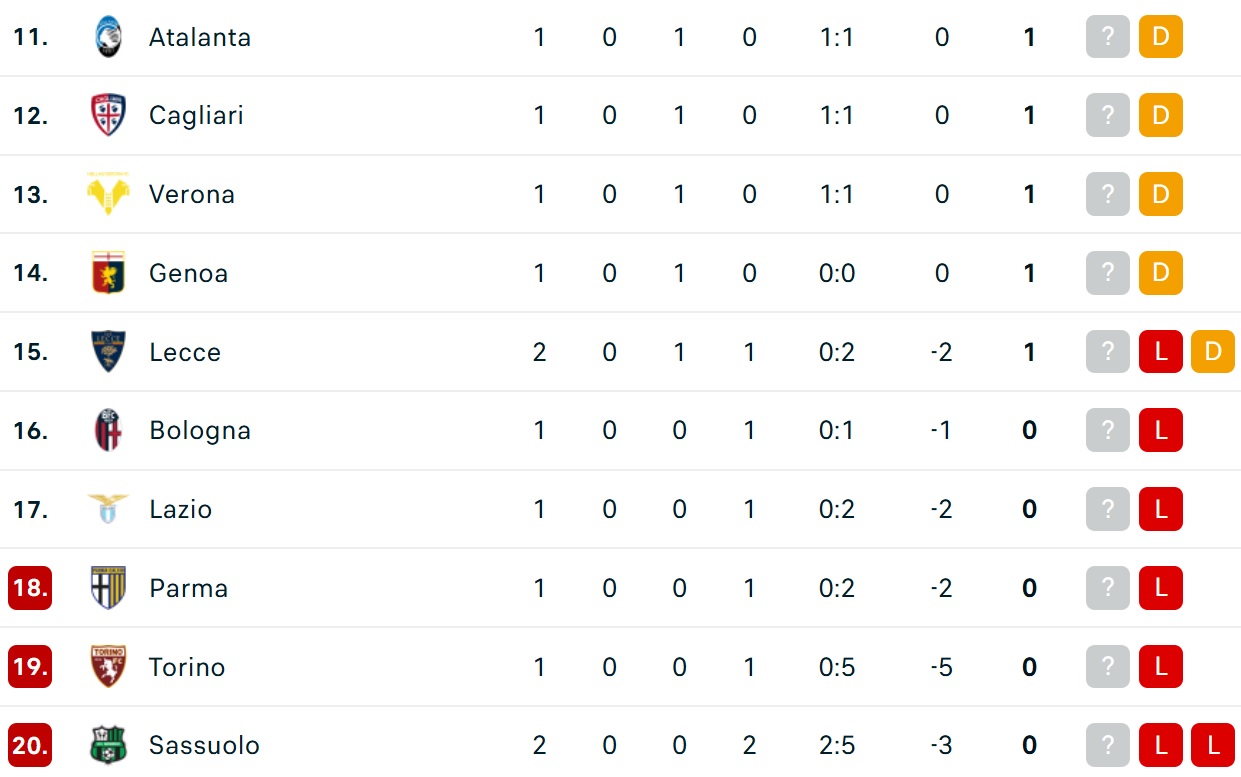This screenshot has height=777, width=1241.
Task: Click the Cagliari club crest icon
Action: [108, 115]
